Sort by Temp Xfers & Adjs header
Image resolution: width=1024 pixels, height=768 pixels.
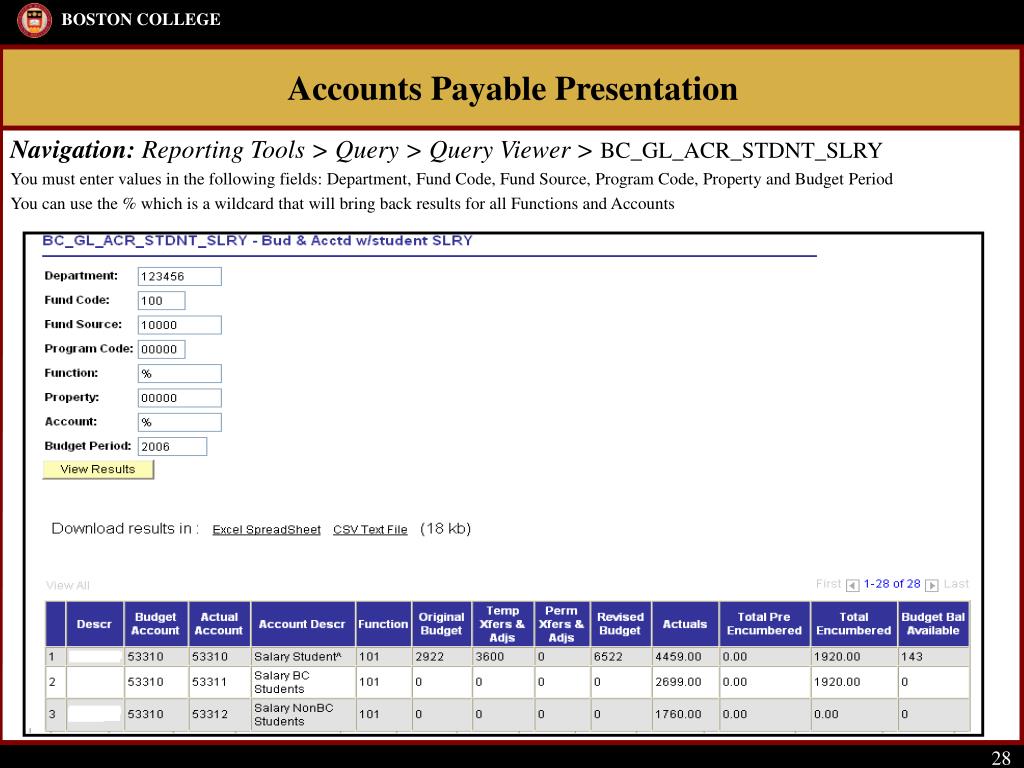tap(503, 624)
